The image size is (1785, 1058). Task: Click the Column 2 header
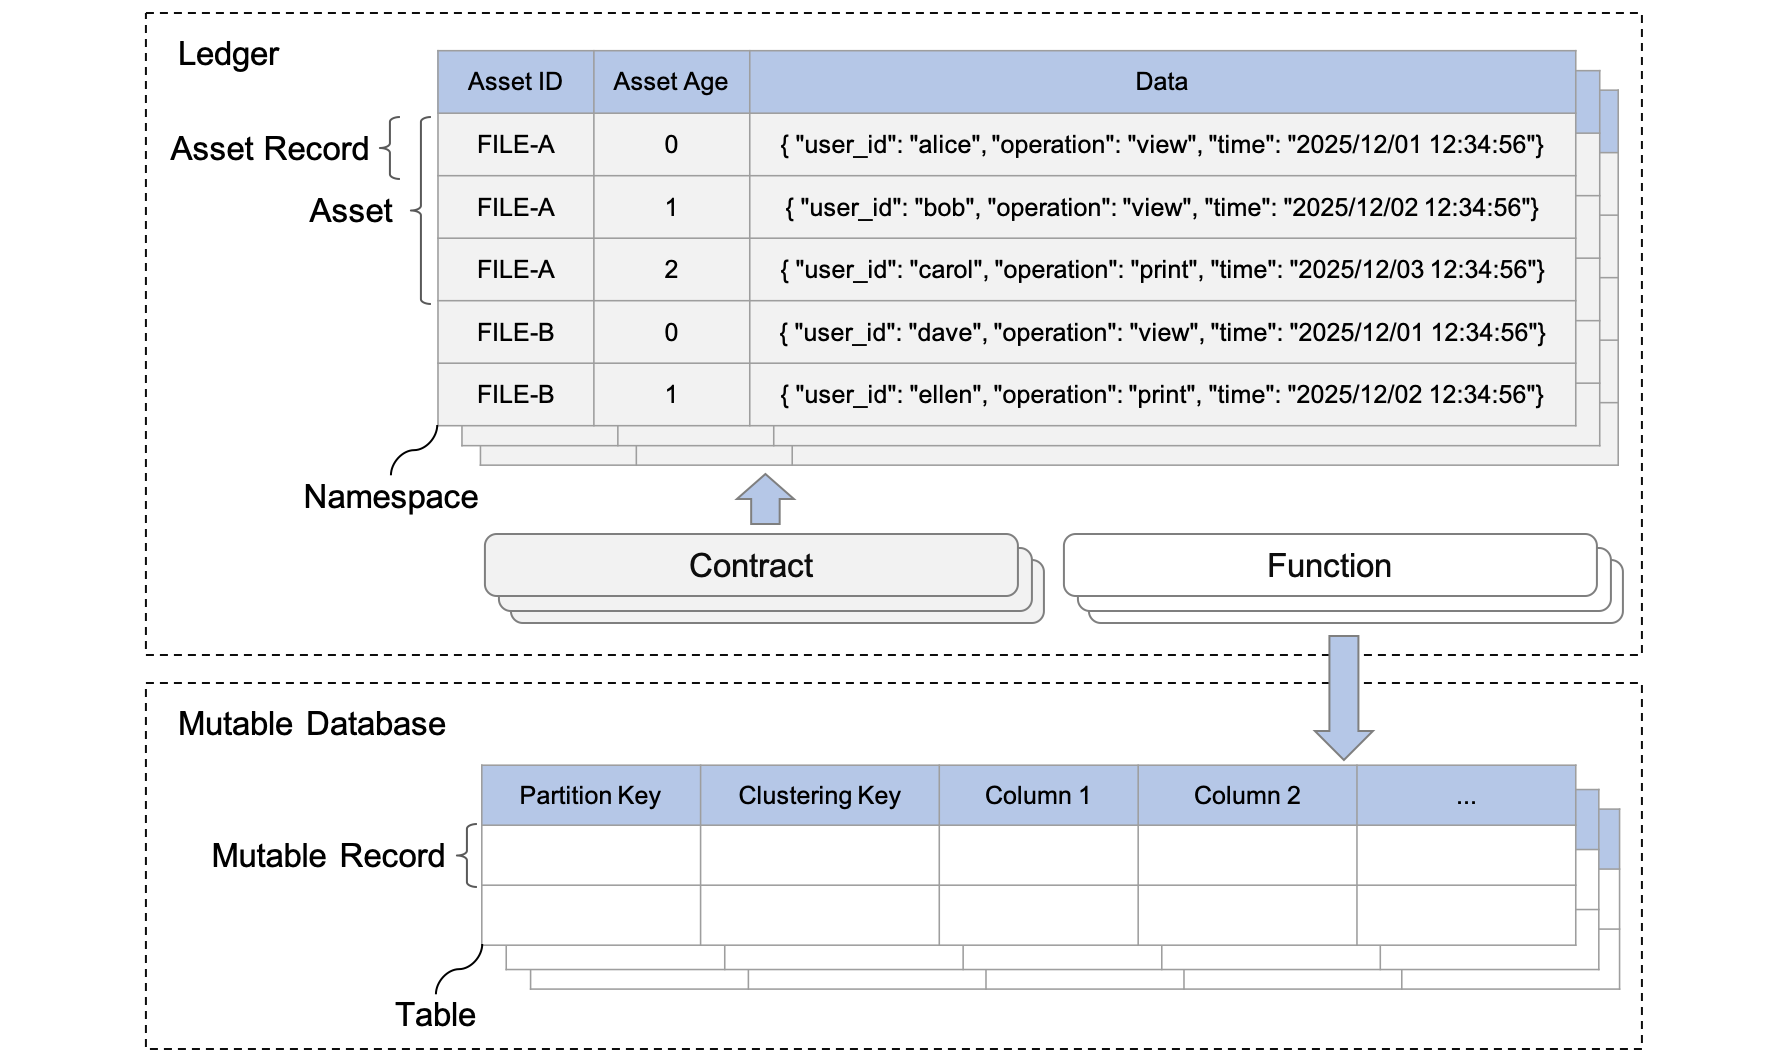tap(1247, 796)
